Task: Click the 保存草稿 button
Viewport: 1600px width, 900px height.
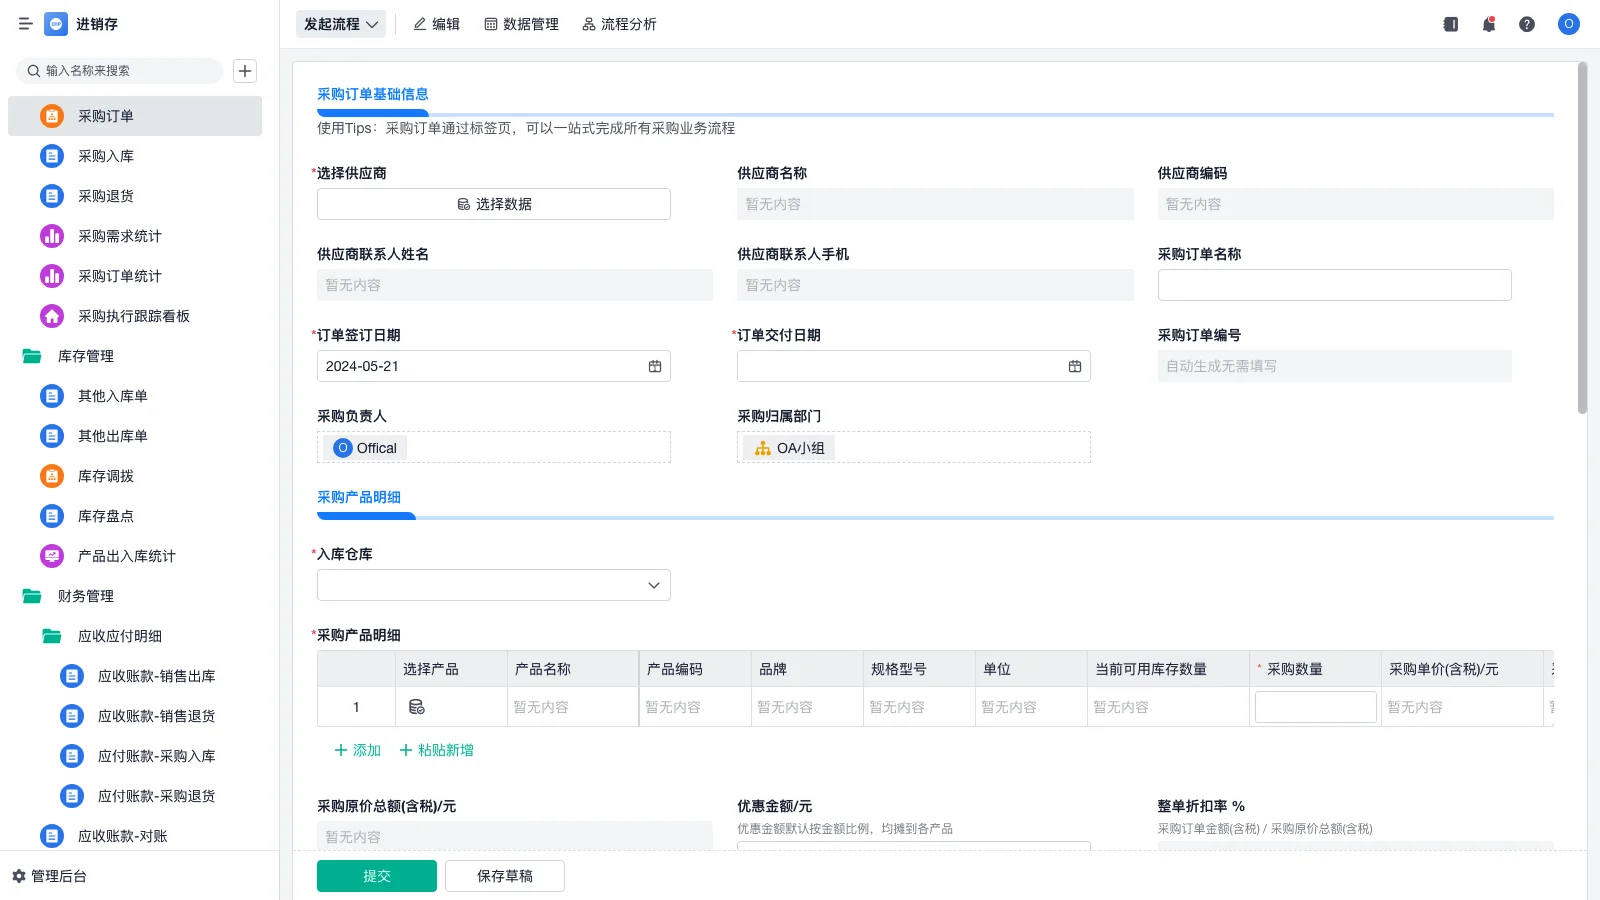Action: 505,876
